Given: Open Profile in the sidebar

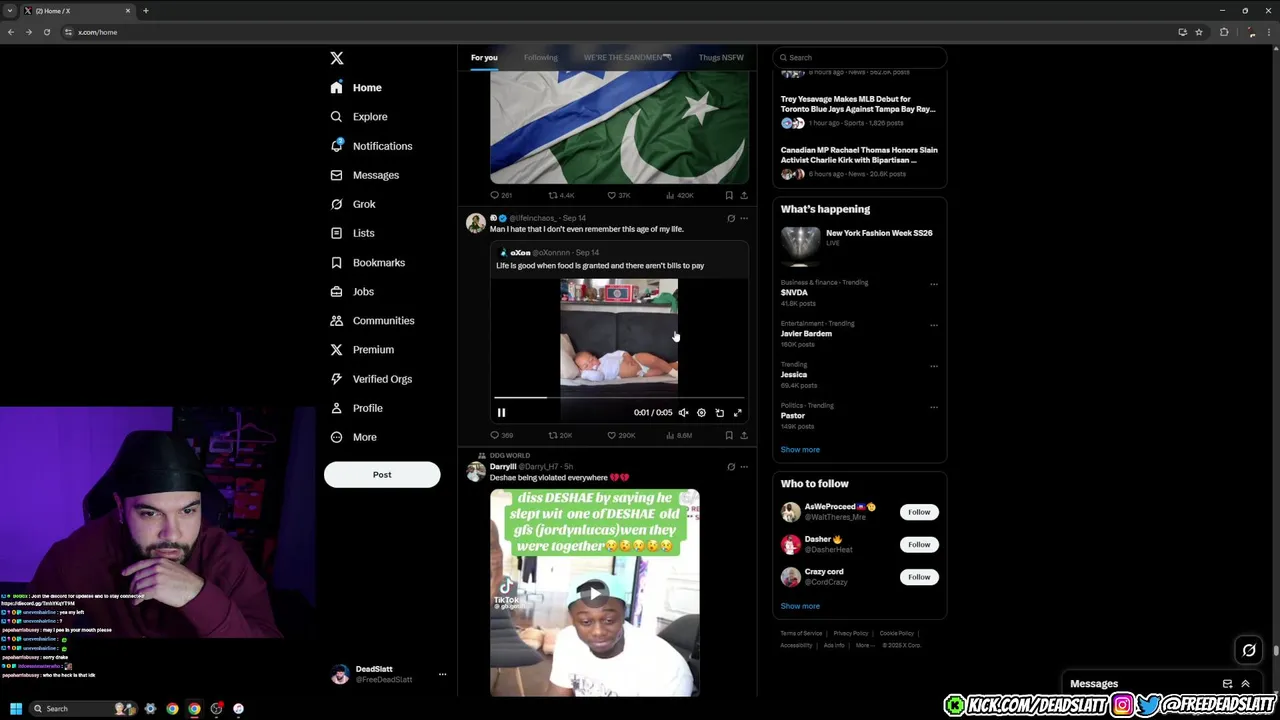Looking at the screenshot, I should coord(357,408).
